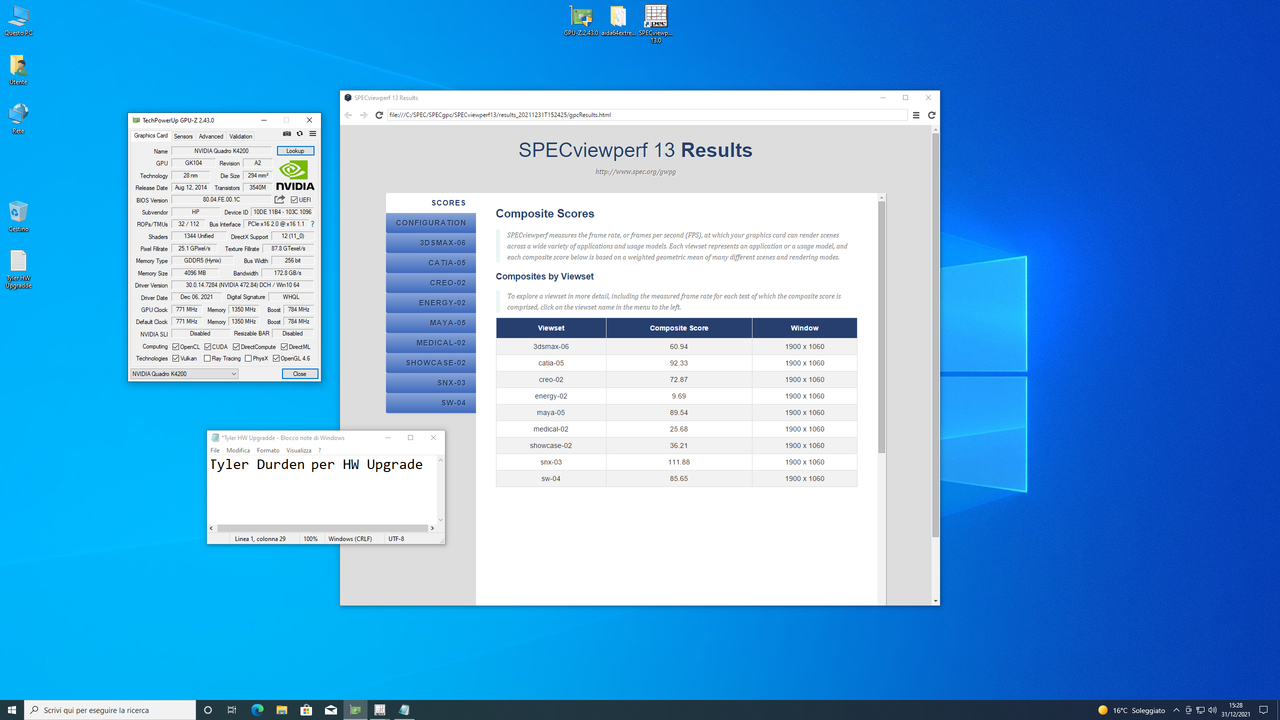The image size is (1280, 720).
Task: Open the notification center icon
Action: click(x=1265, y=710)
